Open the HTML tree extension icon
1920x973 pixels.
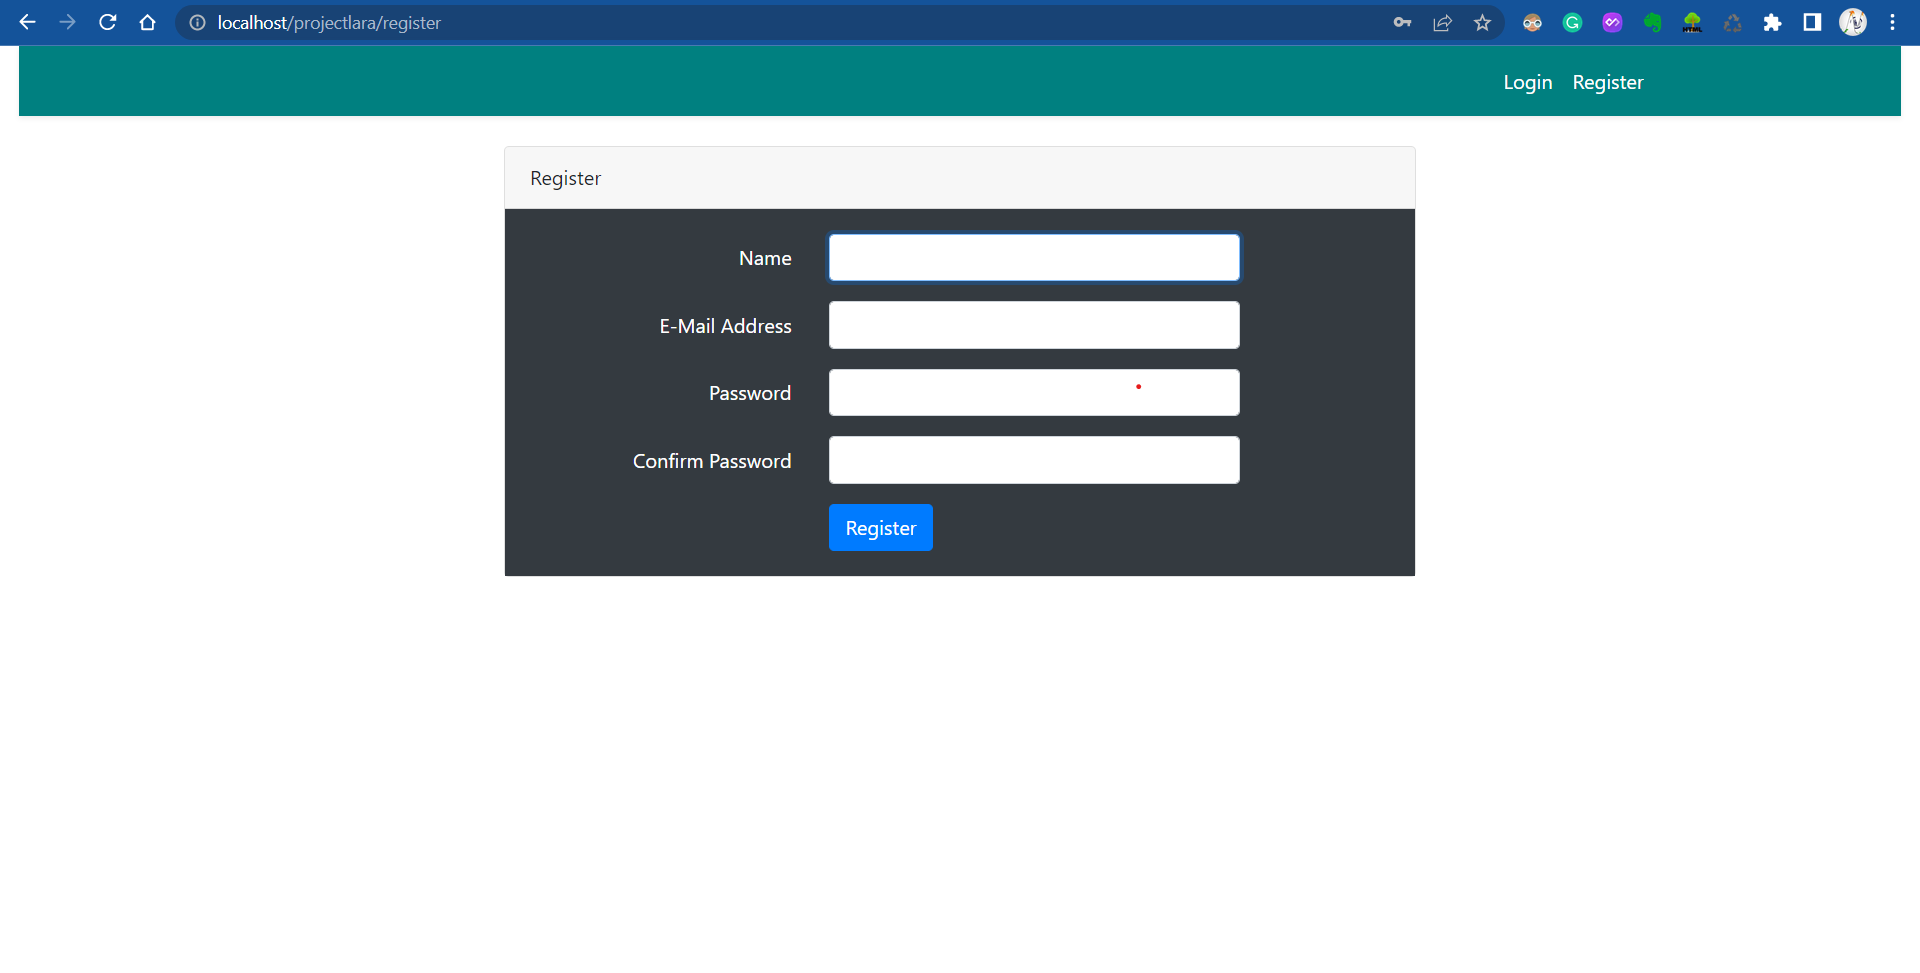coord(1692,22)
